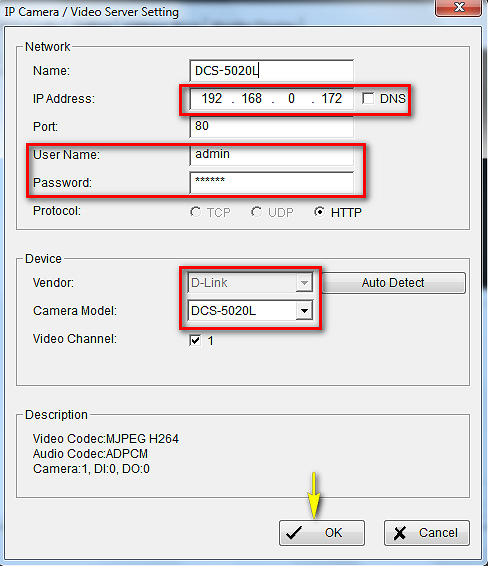
Task: Open the Vendor dropdown arrow
Action: (304, 283)
